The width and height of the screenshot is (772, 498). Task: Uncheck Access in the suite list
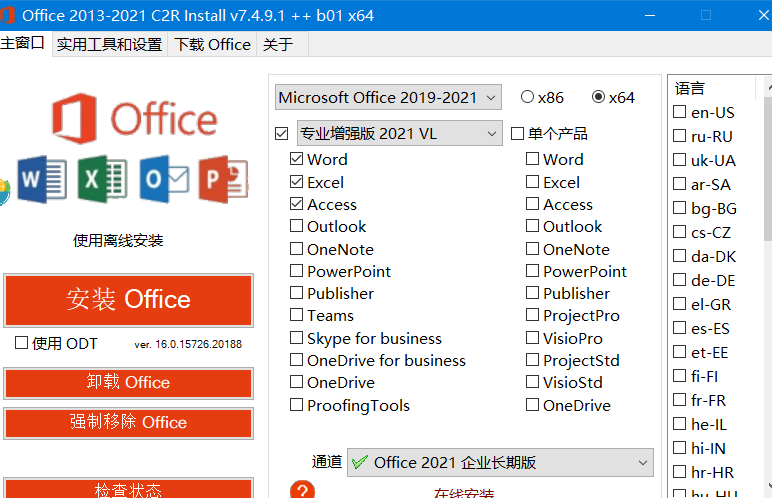pos(296,203)
